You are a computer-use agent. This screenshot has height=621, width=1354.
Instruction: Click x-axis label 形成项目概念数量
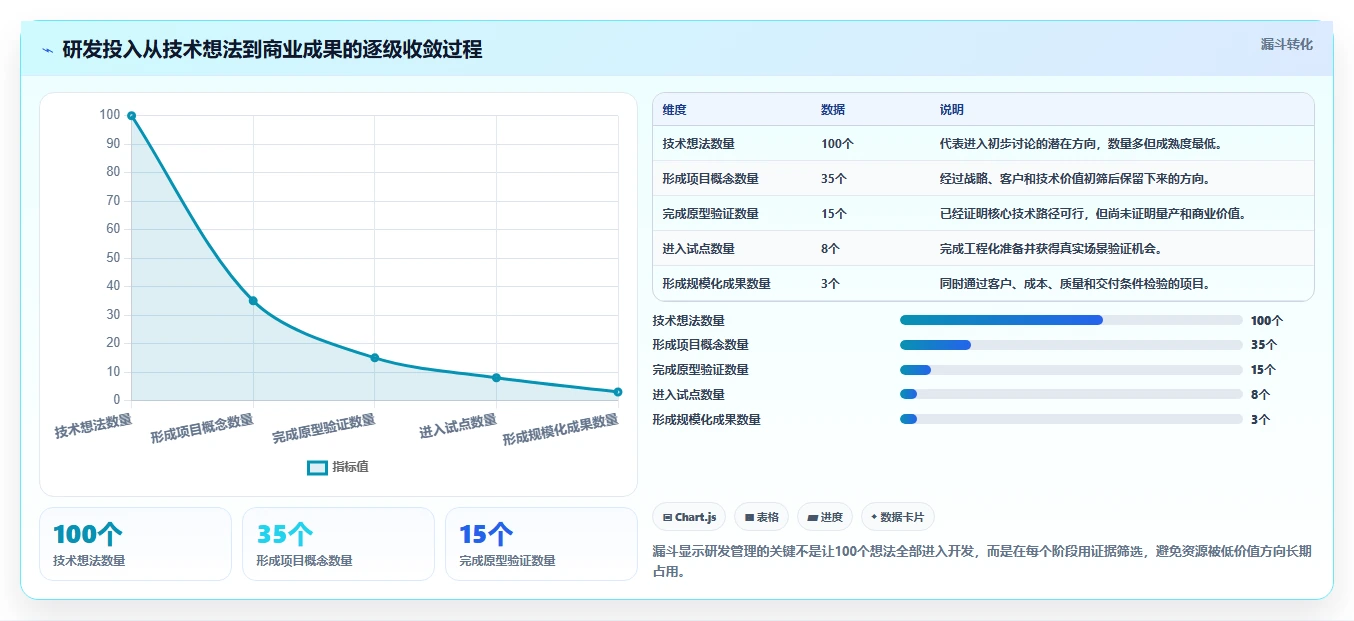pos(202,428)
